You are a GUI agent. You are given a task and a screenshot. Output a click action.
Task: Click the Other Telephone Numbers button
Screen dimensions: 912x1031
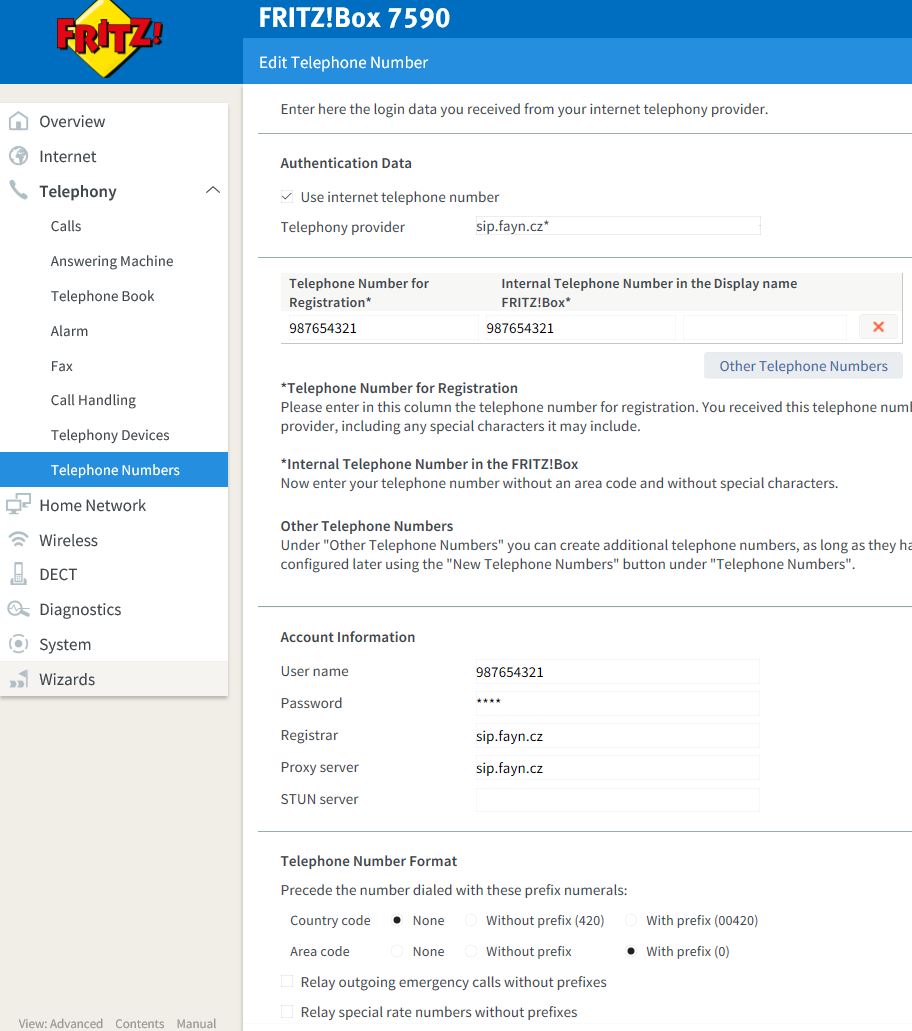[x=803, y=366]
